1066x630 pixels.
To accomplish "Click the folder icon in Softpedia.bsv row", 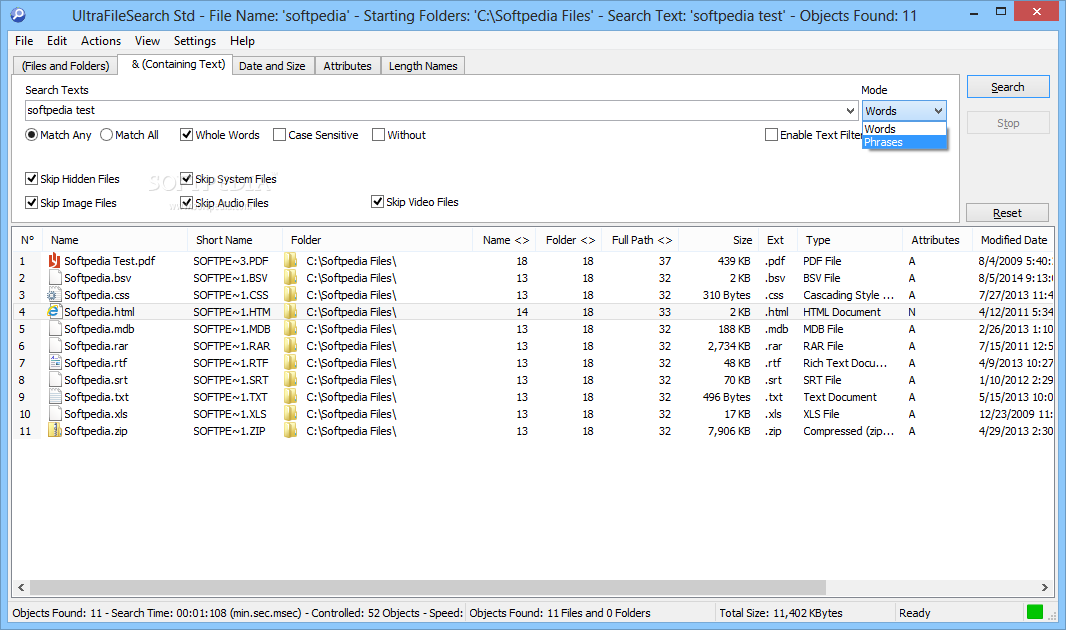I will coord(291,277).
